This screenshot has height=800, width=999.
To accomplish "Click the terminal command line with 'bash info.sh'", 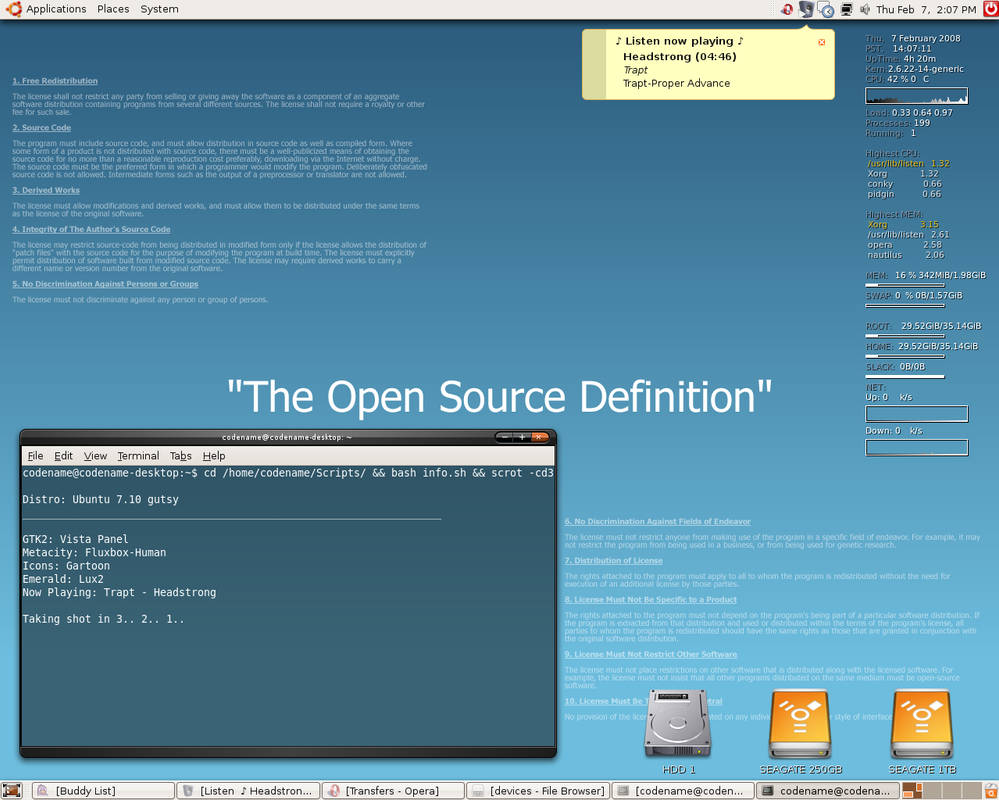I will 288,473.
